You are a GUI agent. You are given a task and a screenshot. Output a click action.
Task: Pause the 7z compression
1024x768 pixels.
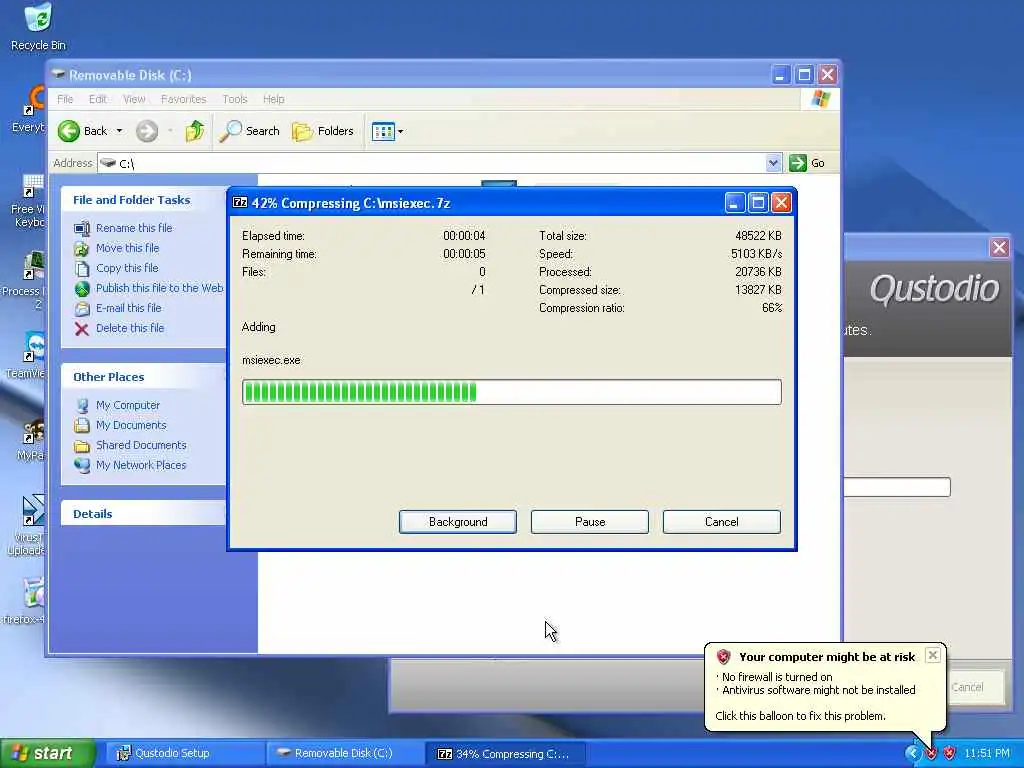[x=590, y=522]
